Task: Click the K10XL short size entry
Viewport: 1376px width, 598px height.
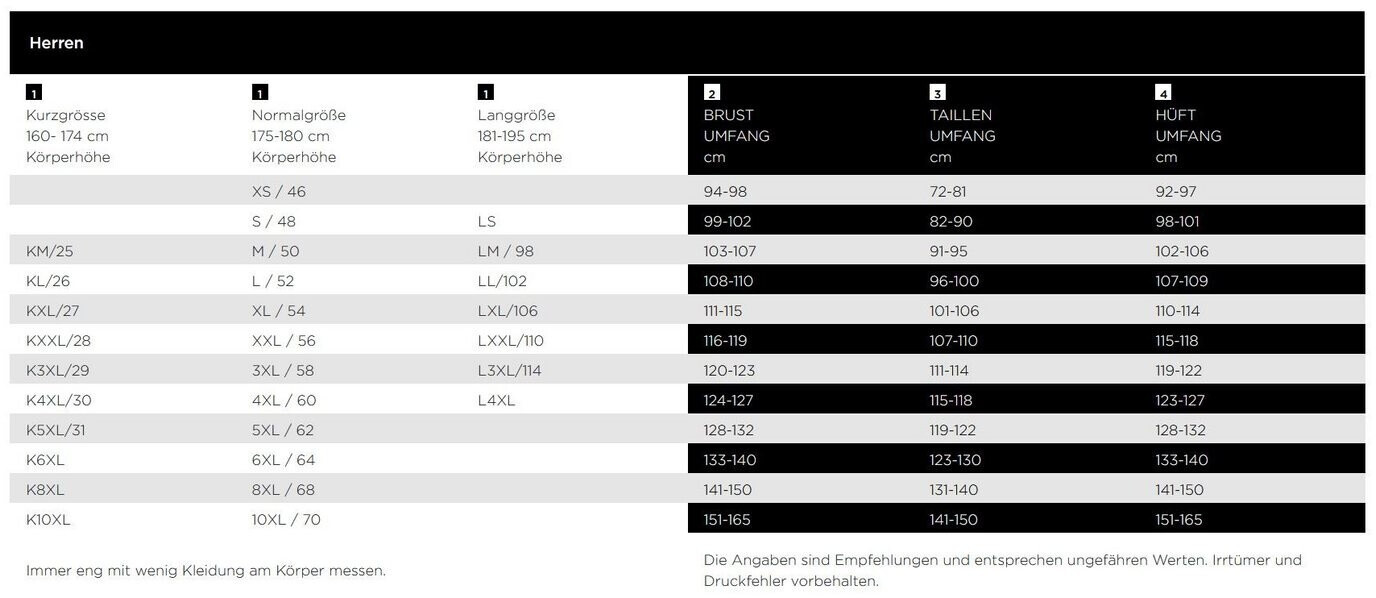Action: click(48, 520)
